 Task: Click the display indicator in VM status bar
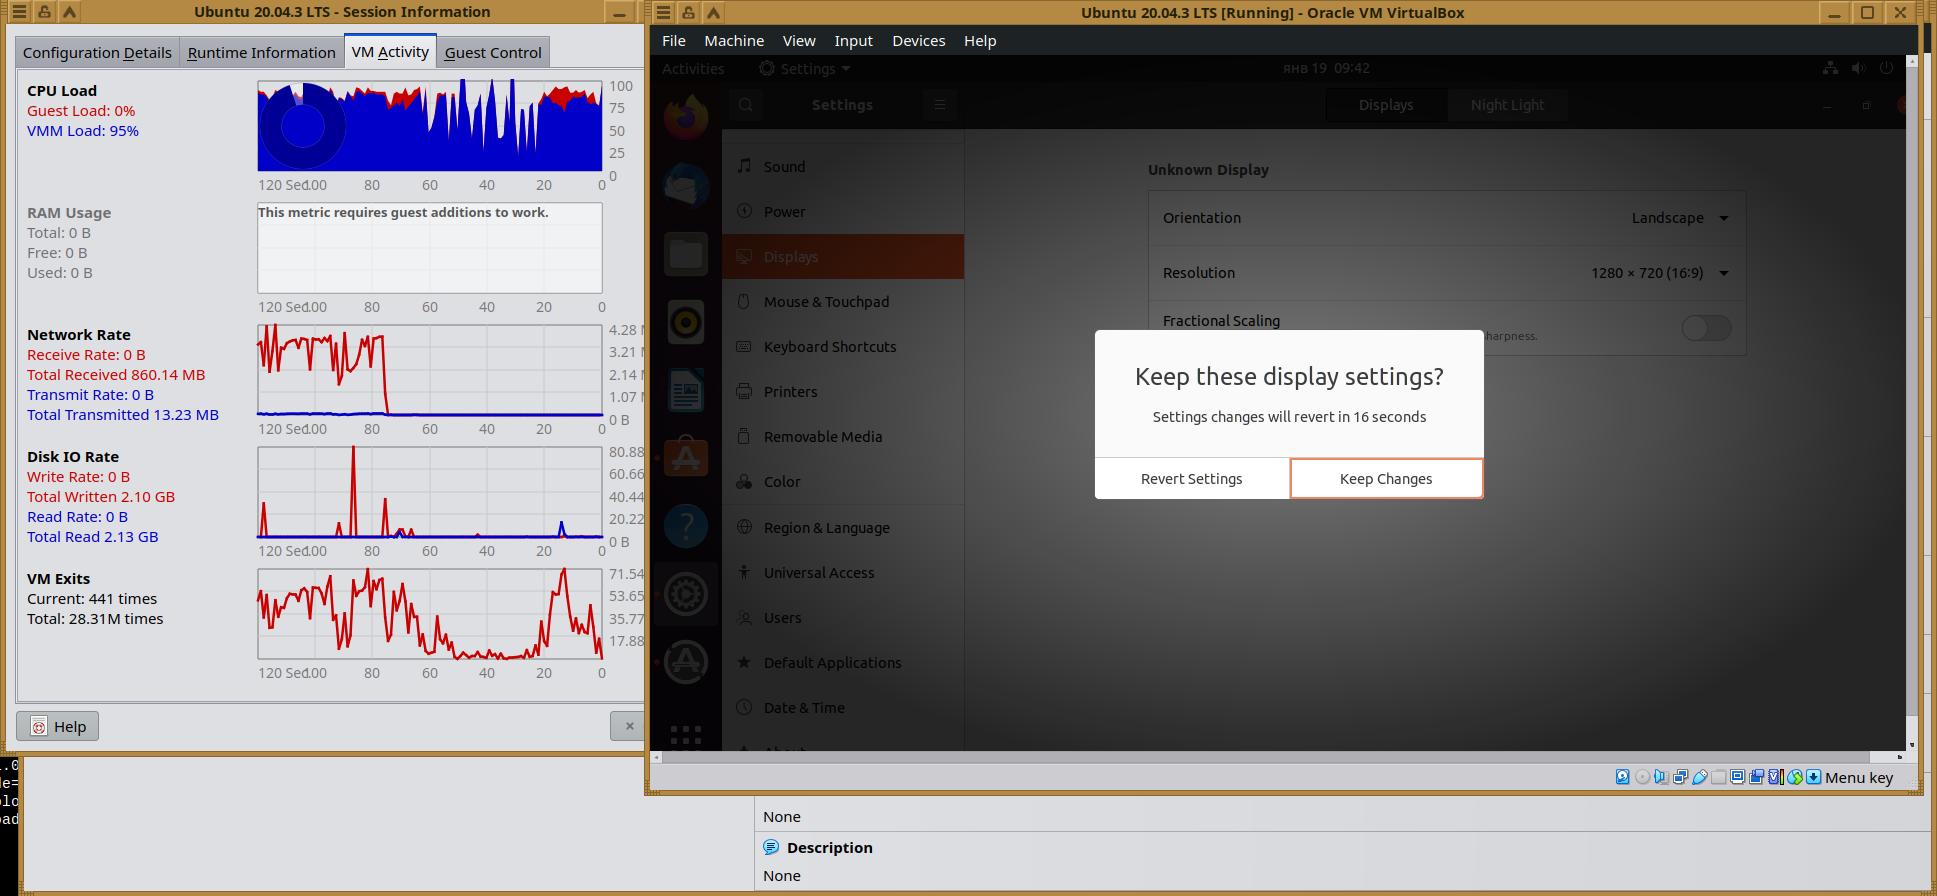point(1737,777)
